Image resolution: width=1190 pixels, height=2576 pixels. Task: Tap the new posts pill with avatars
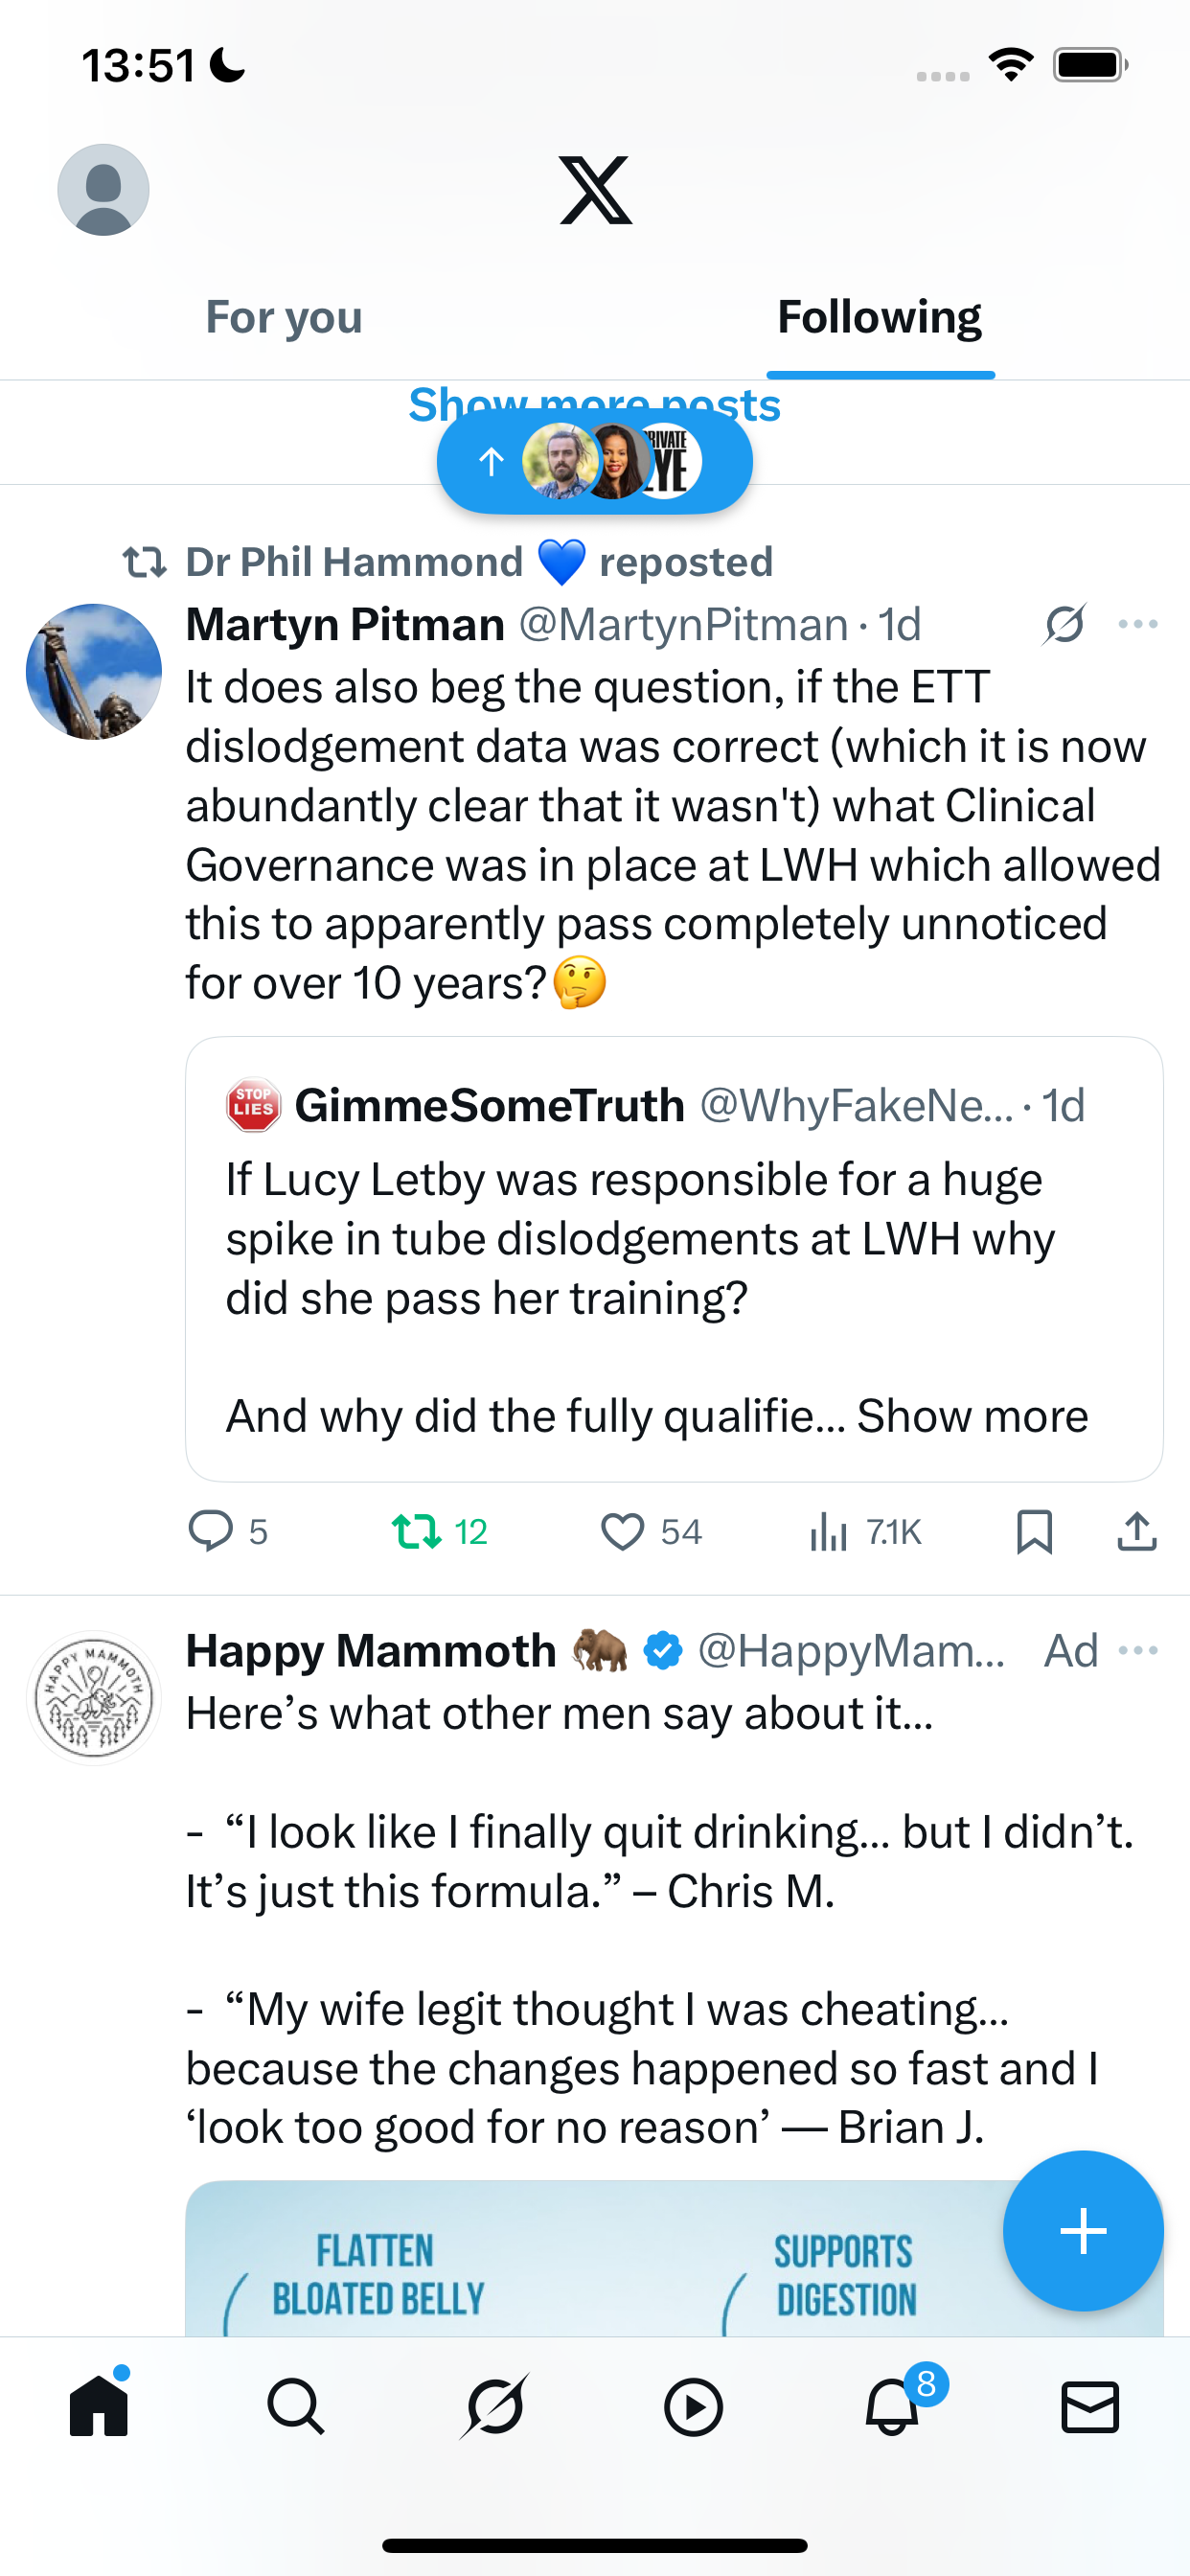[x=595, y=462]
